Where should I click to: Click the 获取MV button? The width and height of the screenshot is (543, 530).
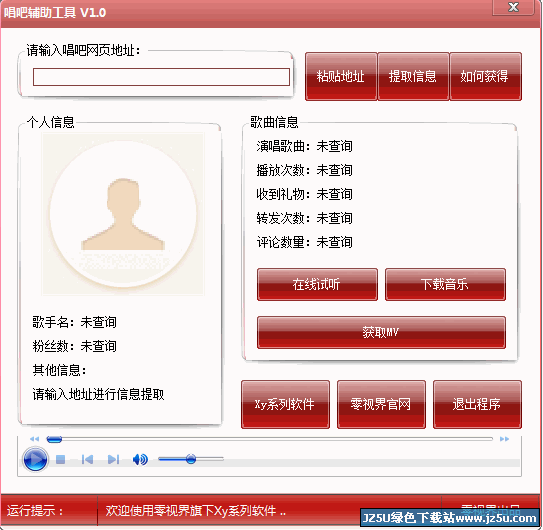[x=381, y=333]
